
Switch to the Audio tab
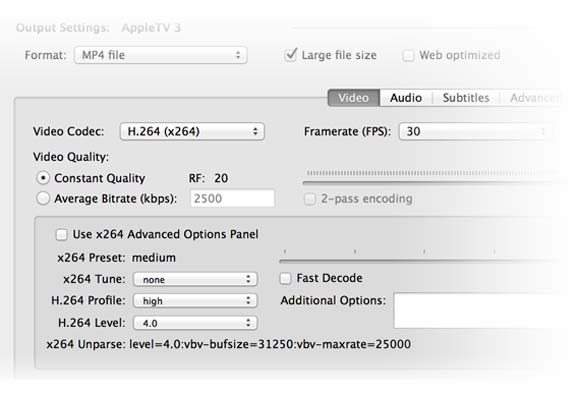click(406, 98)
